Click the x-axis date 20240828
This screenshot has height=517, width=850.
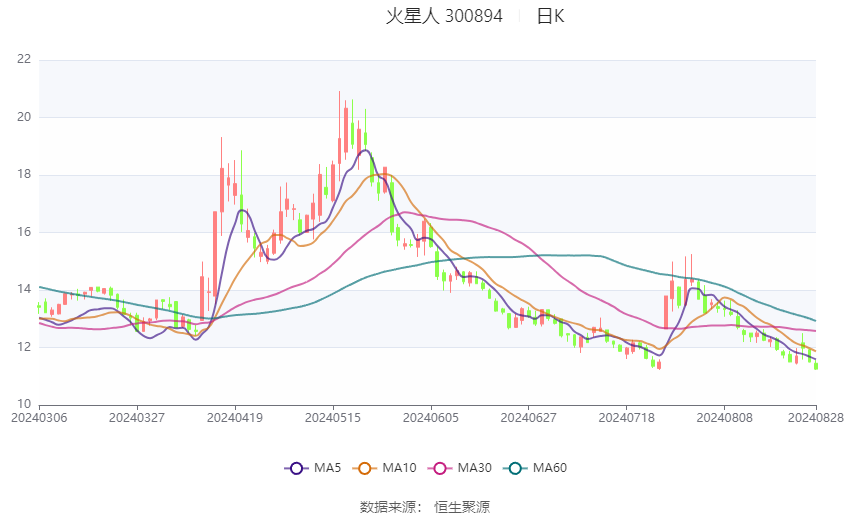[x=816, y=418]
